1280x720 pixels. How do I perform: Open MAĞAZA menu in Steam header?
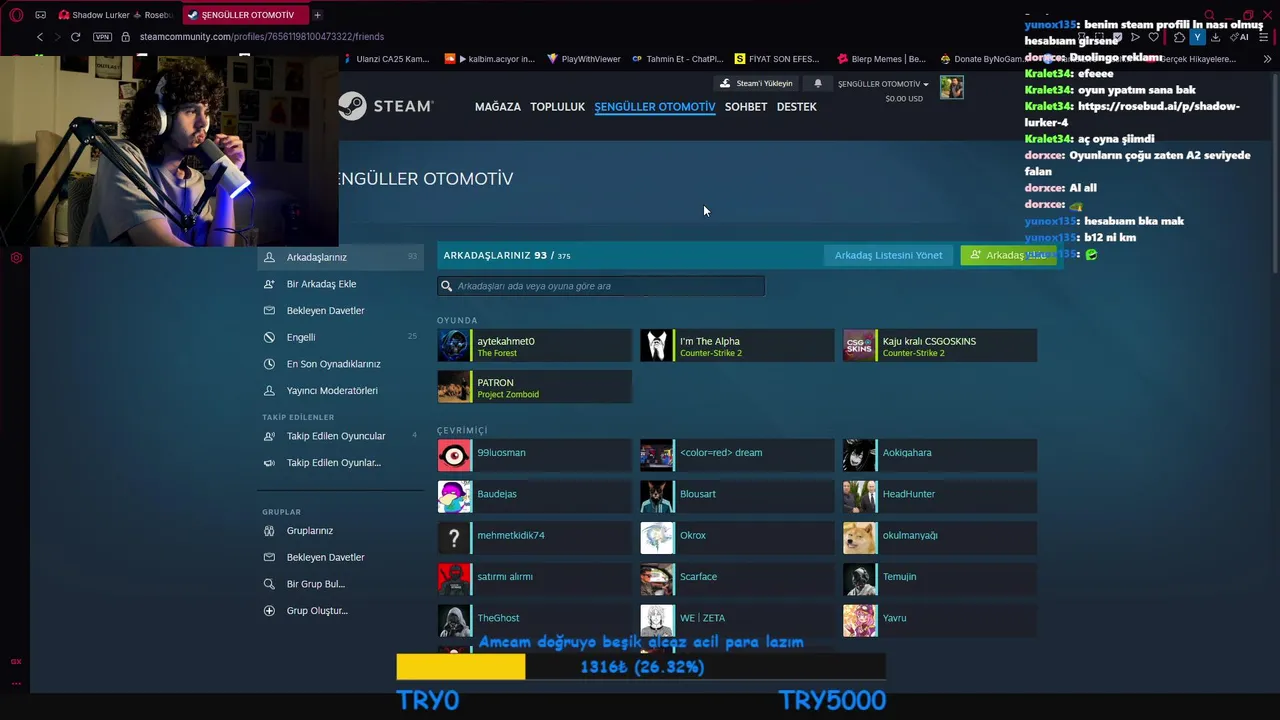coord(498,107)
